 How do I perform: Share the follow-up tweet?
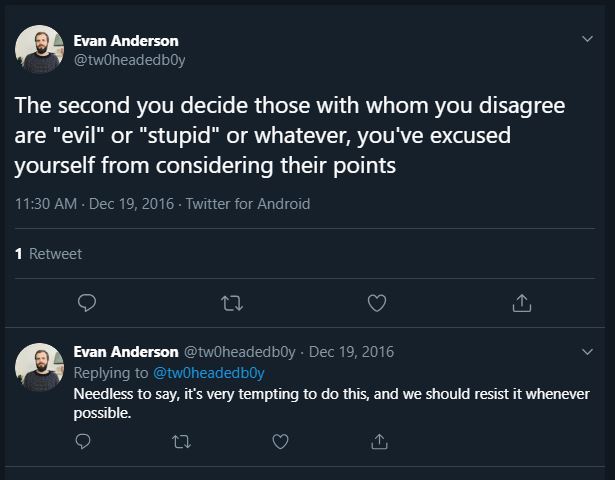point(379,440)
